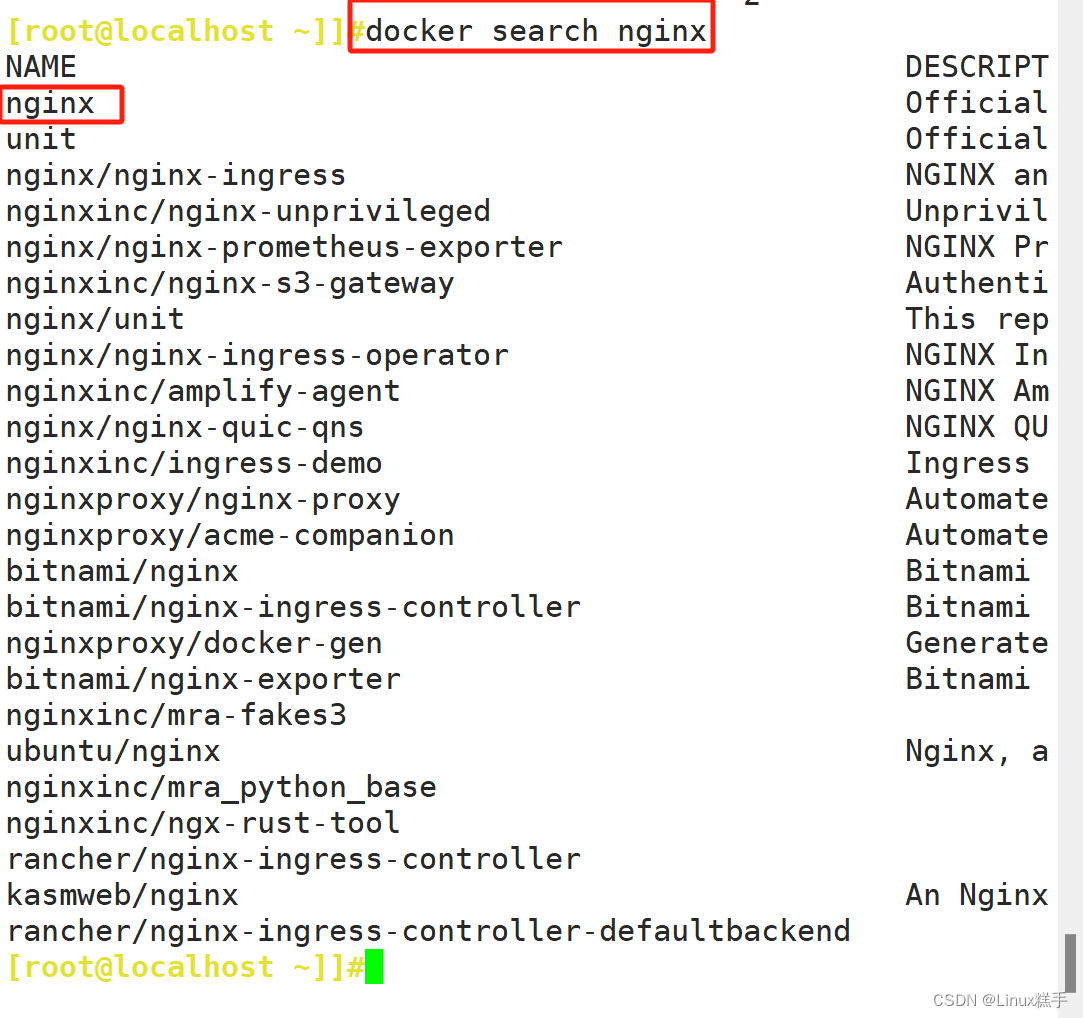Click the green terminal cursor block
The height and width of the screenshot is (1018, 1083).
click(x=374, y=966)
